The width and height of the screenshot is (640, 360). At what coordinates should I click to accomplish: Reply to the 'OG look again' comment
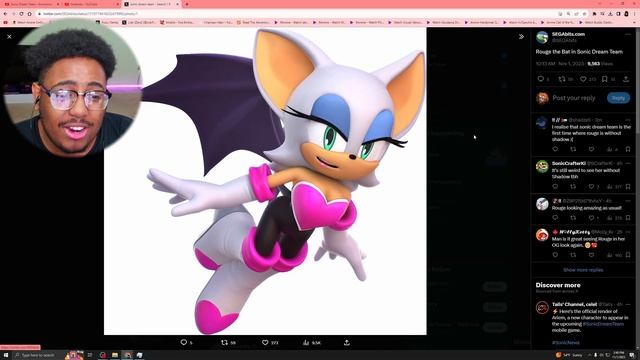point(555,255)
